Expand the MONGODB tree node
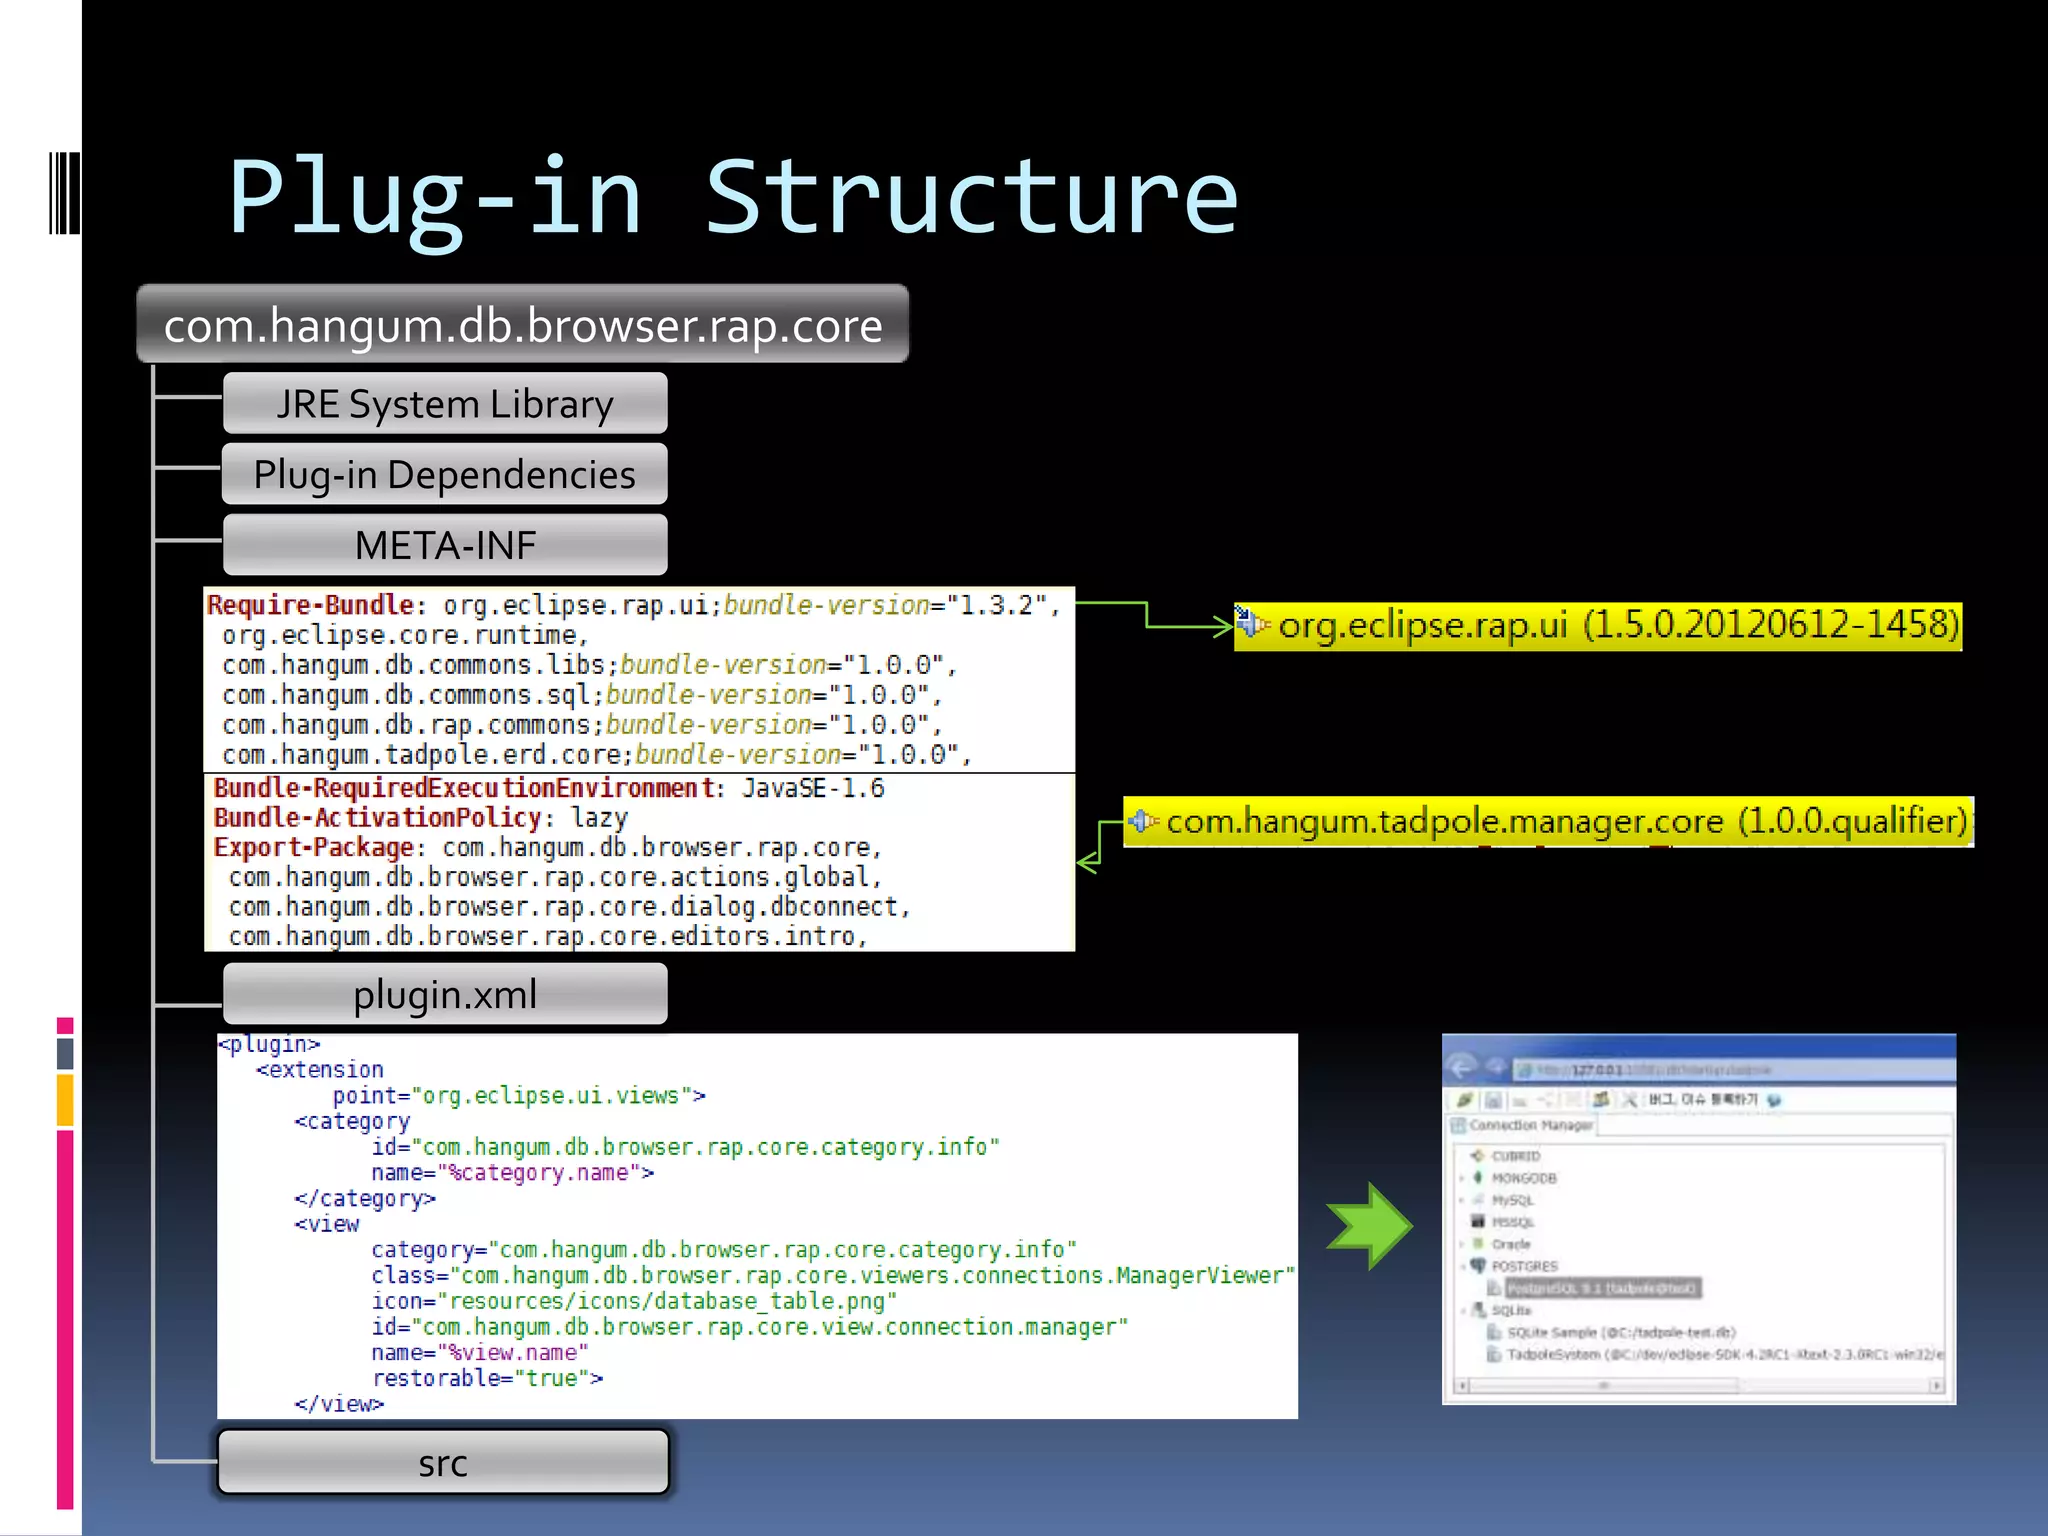Screen dimensions: 2048x1536 [1463, 1178]
